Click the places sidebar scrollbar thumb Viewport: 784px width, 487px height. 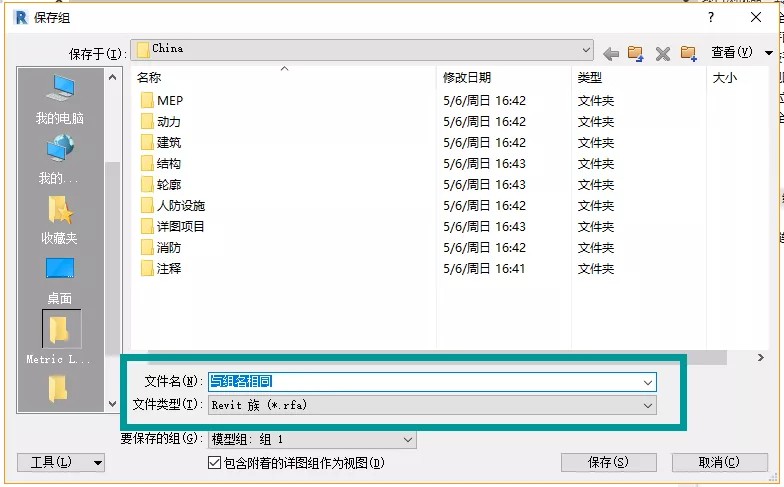click(112, 257)
